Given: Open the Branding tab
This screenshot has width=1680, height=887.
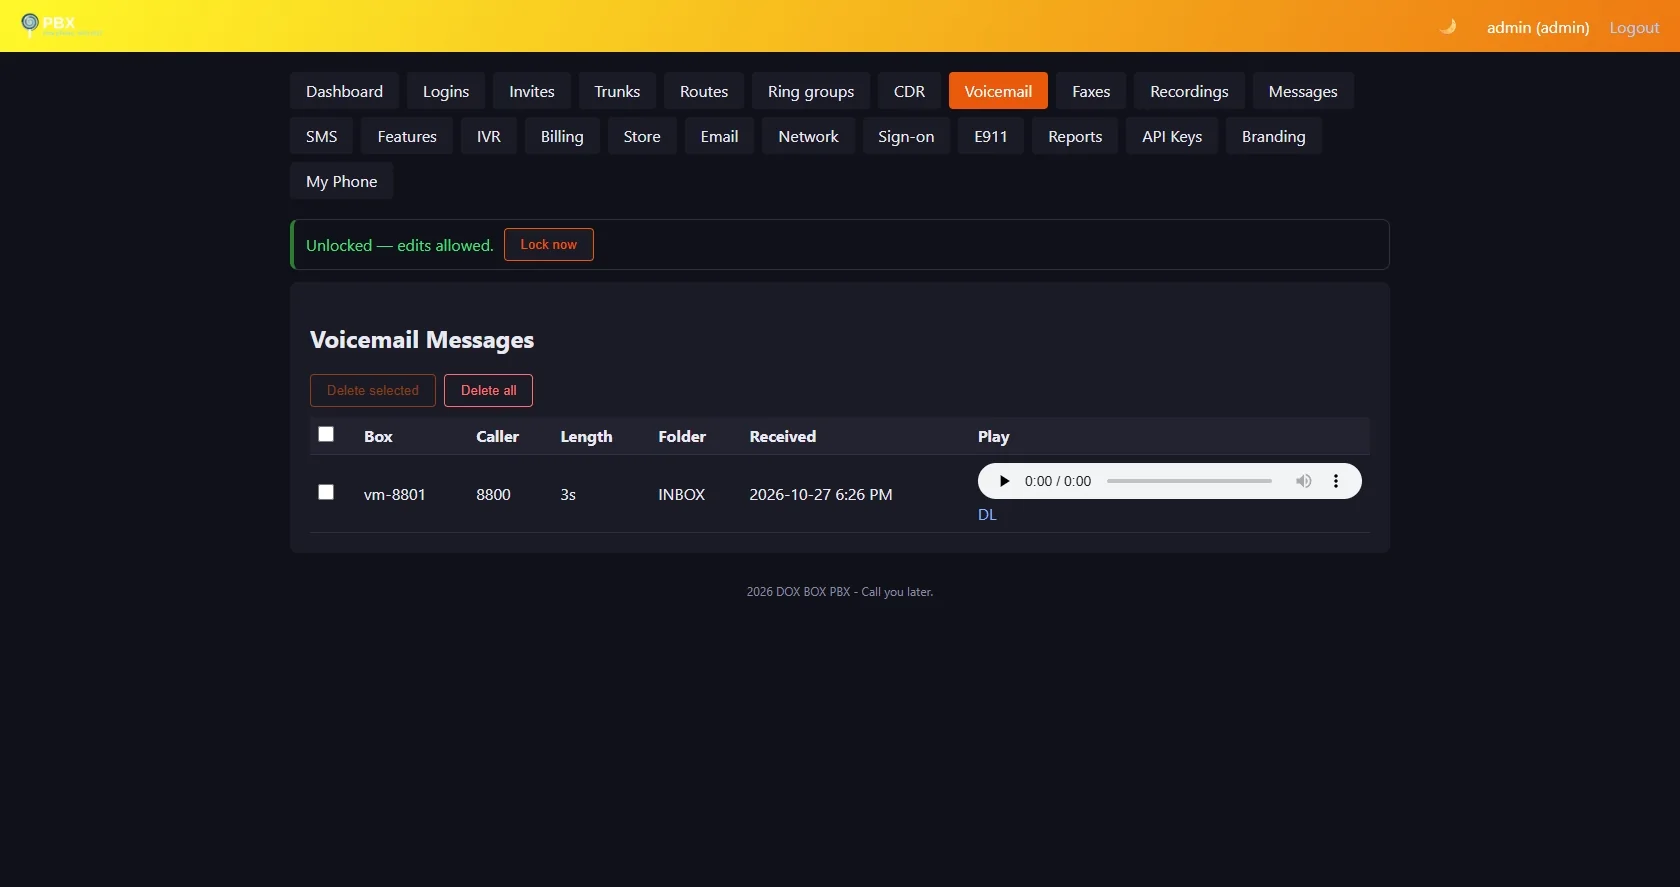Looking at the screenshot, I should pos(1274,136).
